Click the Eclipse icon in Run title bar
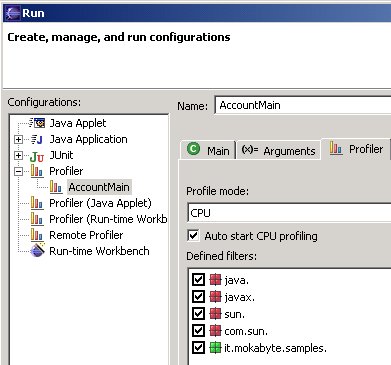The image size is (391, 365). point(13,13)
